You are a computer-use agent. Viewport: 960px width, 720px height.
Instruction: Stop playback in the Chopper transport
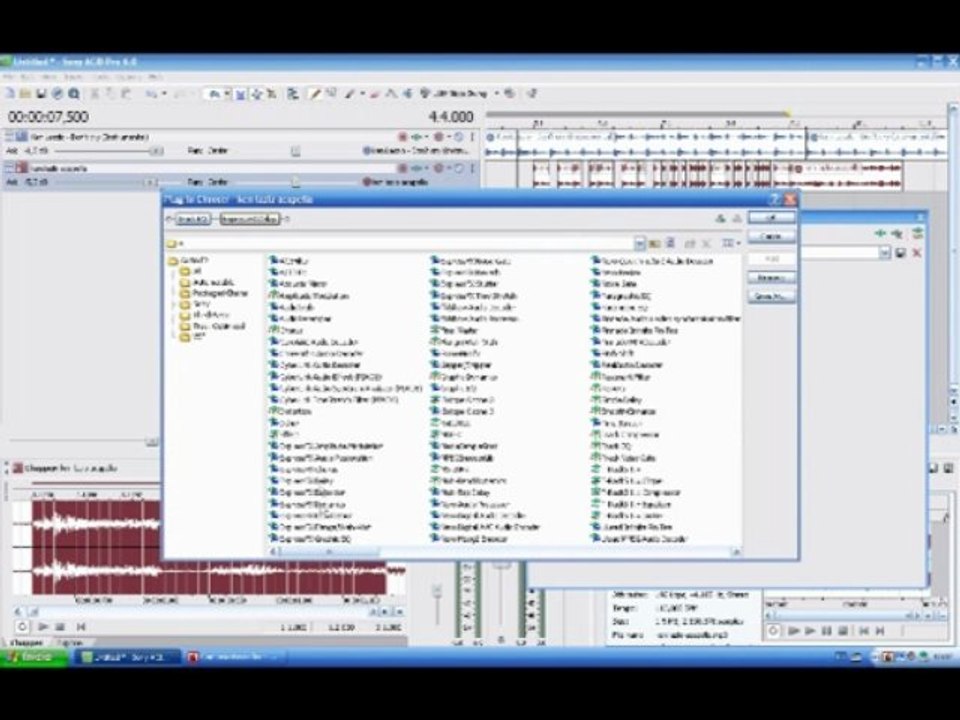pos(60,627)
